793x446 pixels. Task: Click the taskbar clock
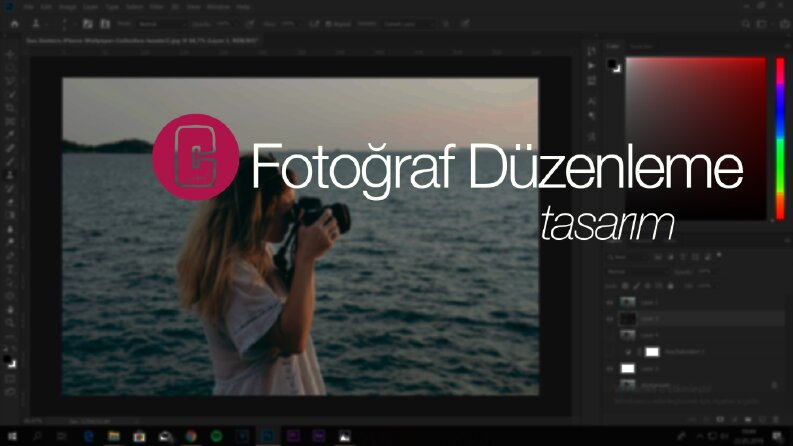click(751, 436)
